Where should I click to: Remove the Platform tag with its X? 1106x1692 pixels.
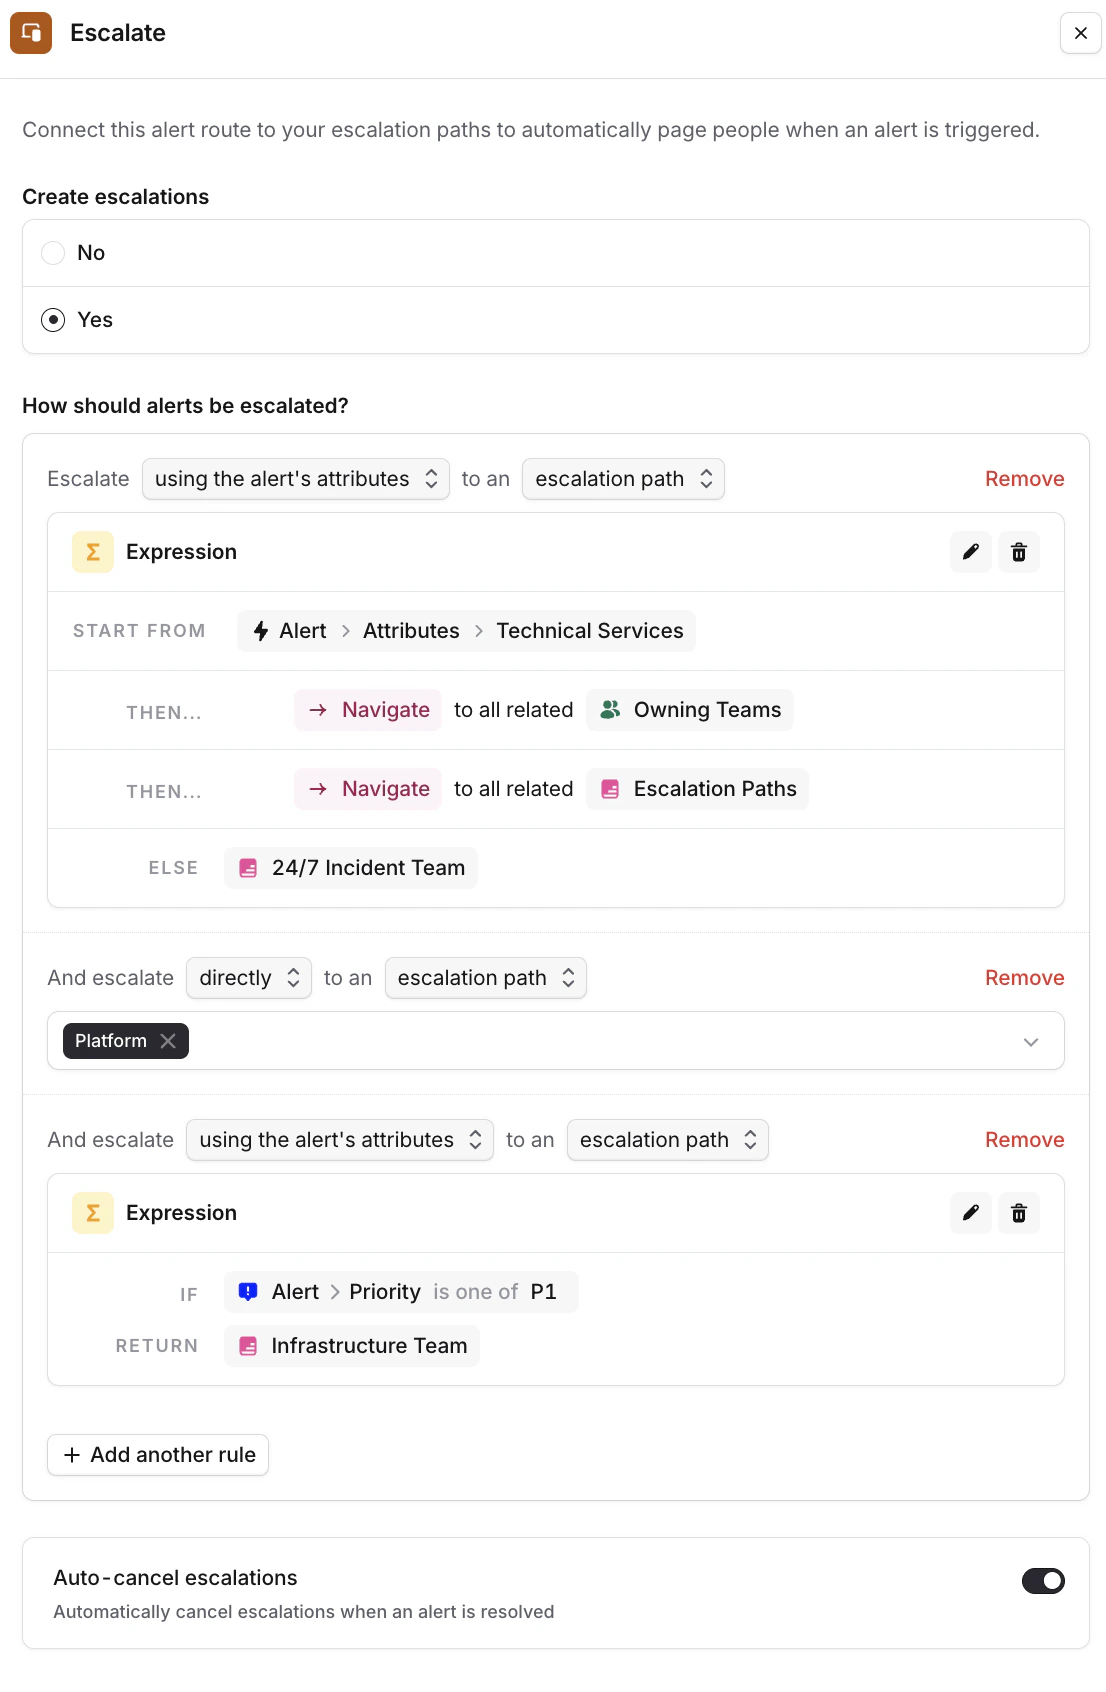(168, 1041)
